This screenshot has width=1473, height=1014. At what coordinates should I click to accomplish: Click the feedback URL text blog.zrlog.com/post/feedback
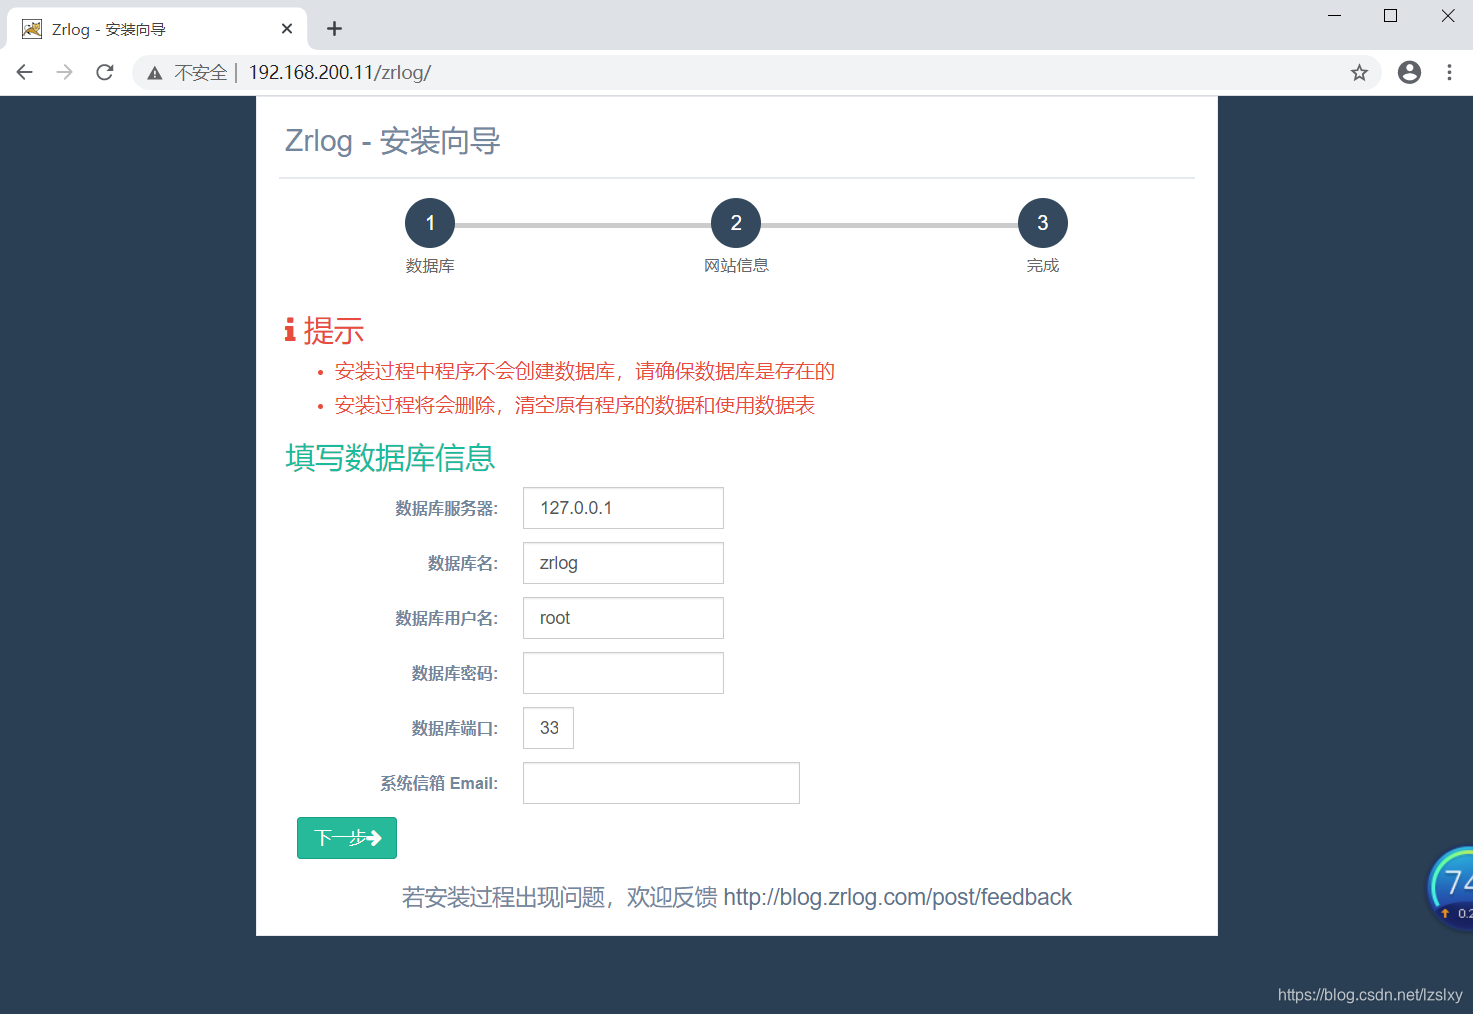897,897
